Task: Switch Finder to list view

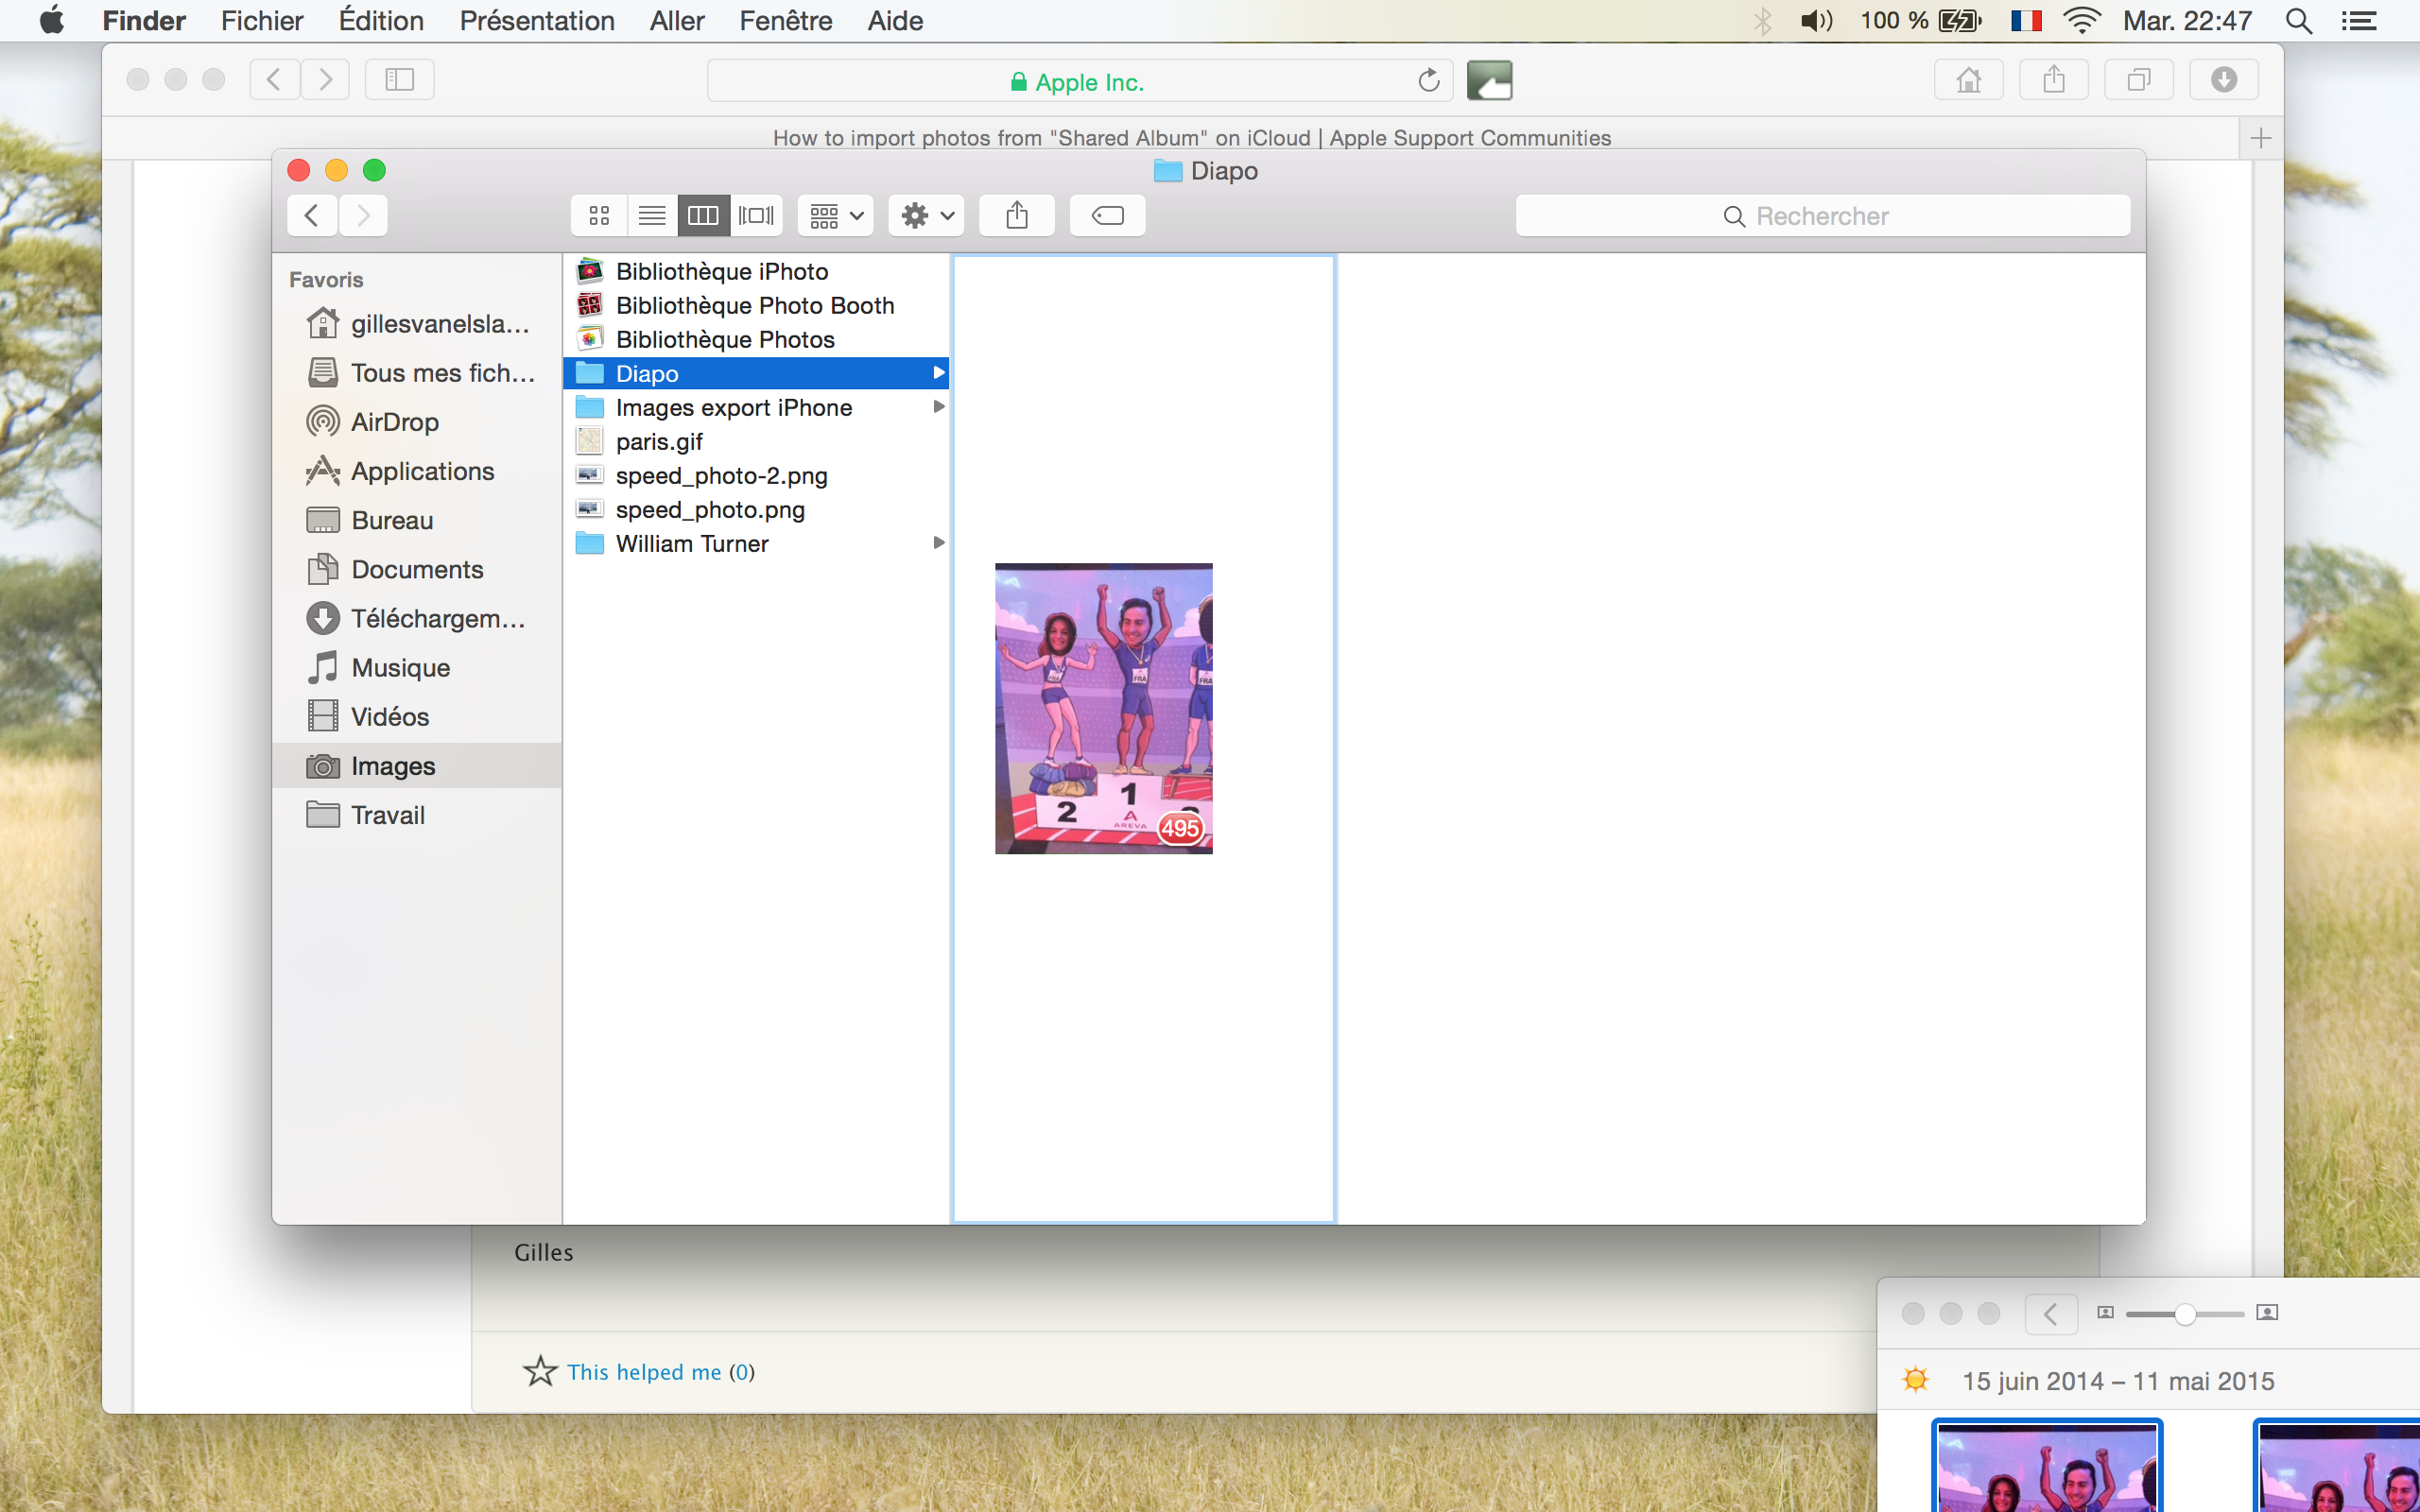Action: (x=652, y=215)
